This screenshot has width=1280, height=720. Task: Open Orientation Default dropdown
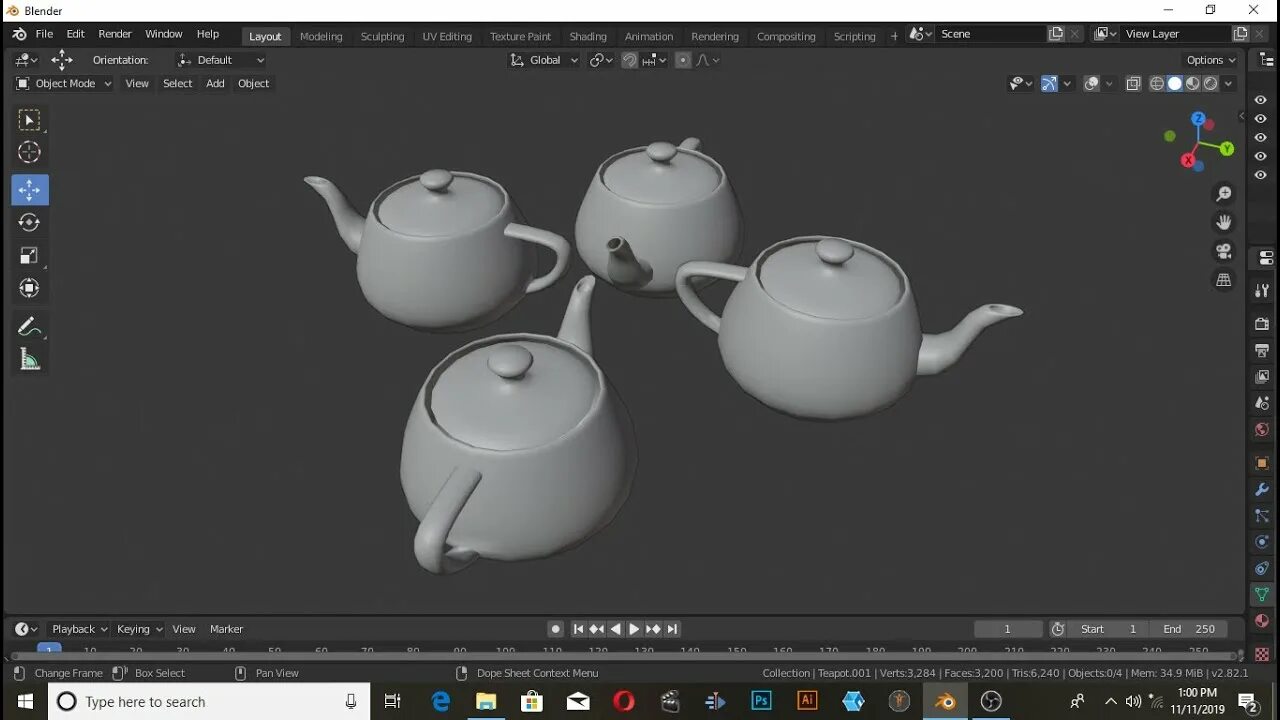pos(221,60)
